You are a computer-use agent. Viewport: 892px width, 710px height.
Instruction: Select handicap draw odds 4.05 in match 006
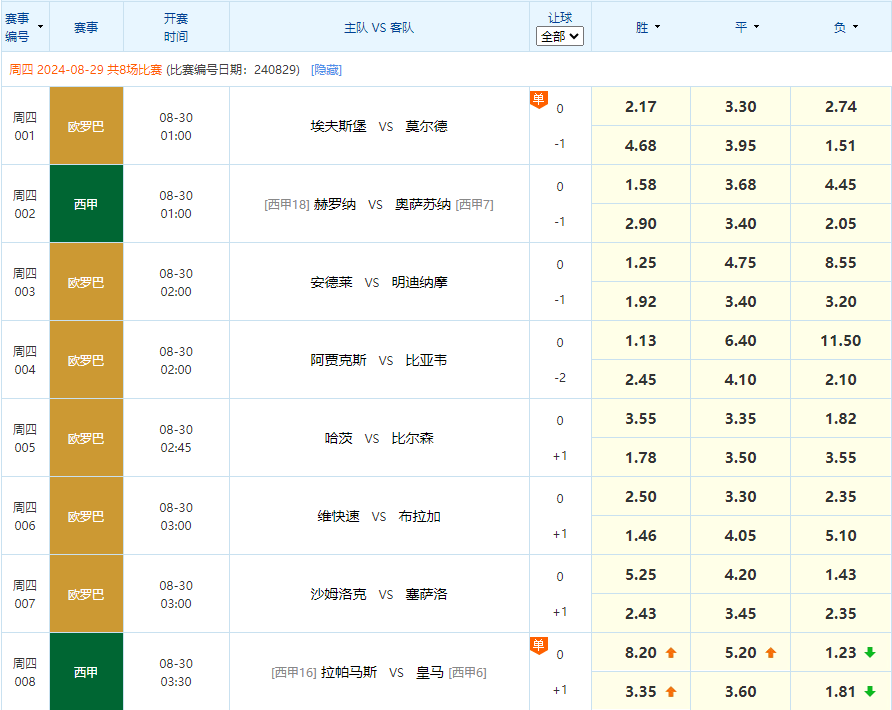click(x=740, y=535)
